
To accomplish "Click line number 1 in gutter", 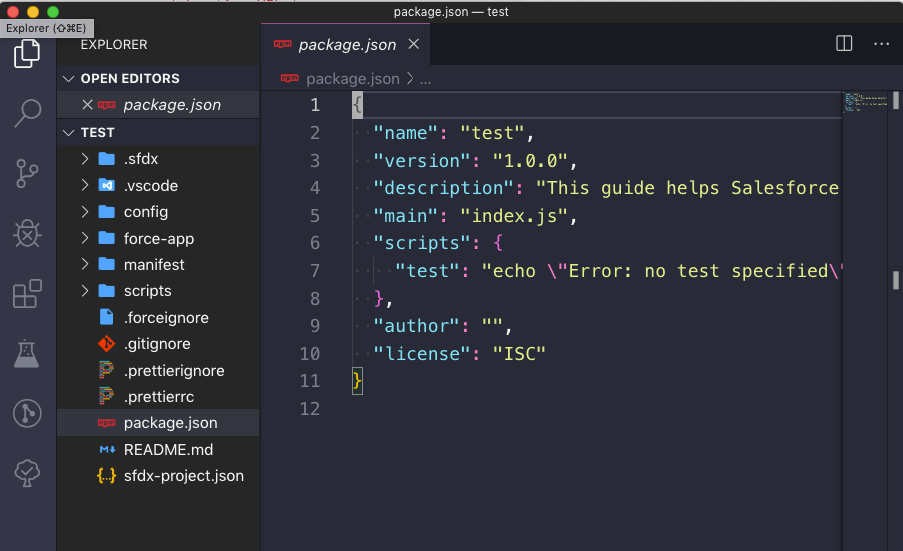I will pyautogui.click(x=315, y=105).
